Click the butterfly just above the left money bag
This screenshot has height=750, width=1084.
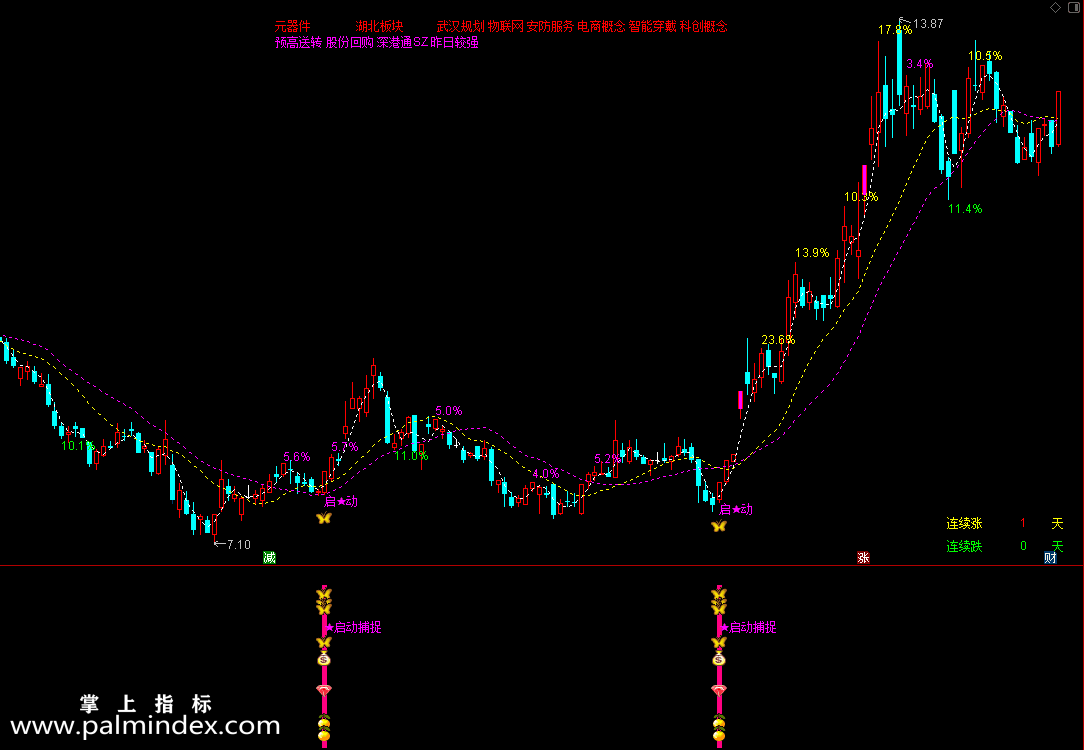click(324, 642)
